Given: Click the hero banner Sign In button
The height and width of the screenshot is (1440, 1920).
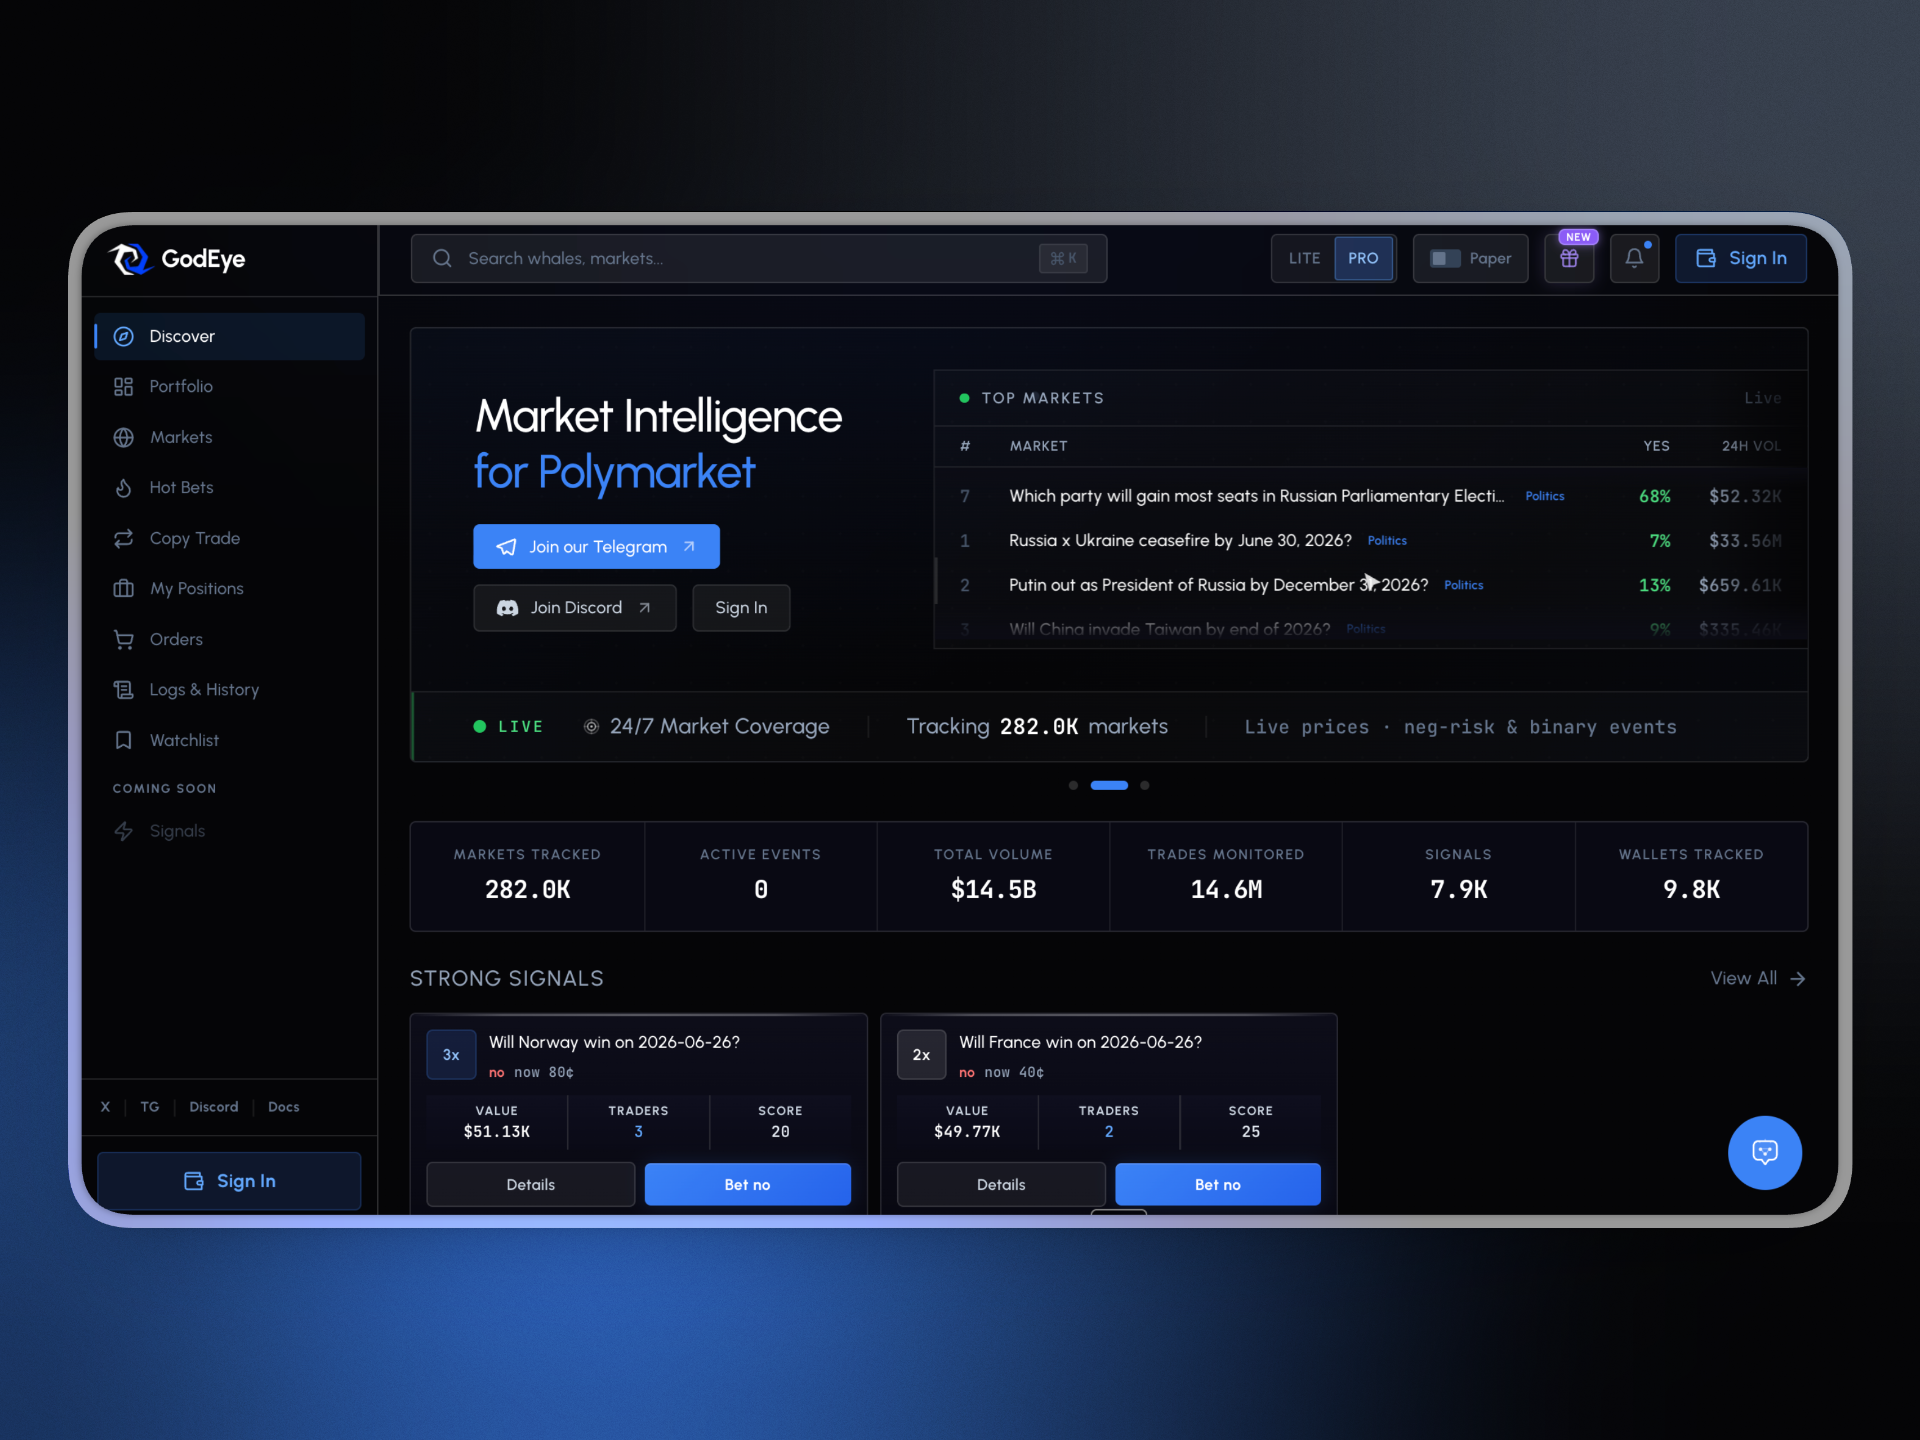Looking at the screenshot, I should click(741, 608).
